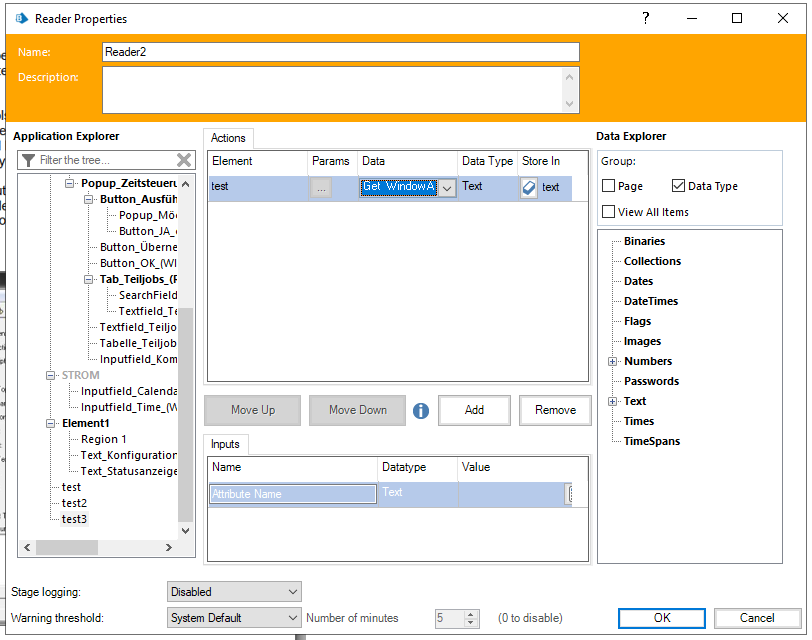The width and height of the screenshot is (812, 640).
Task: Click the Store In data item icon
Action: pos(529,187)
